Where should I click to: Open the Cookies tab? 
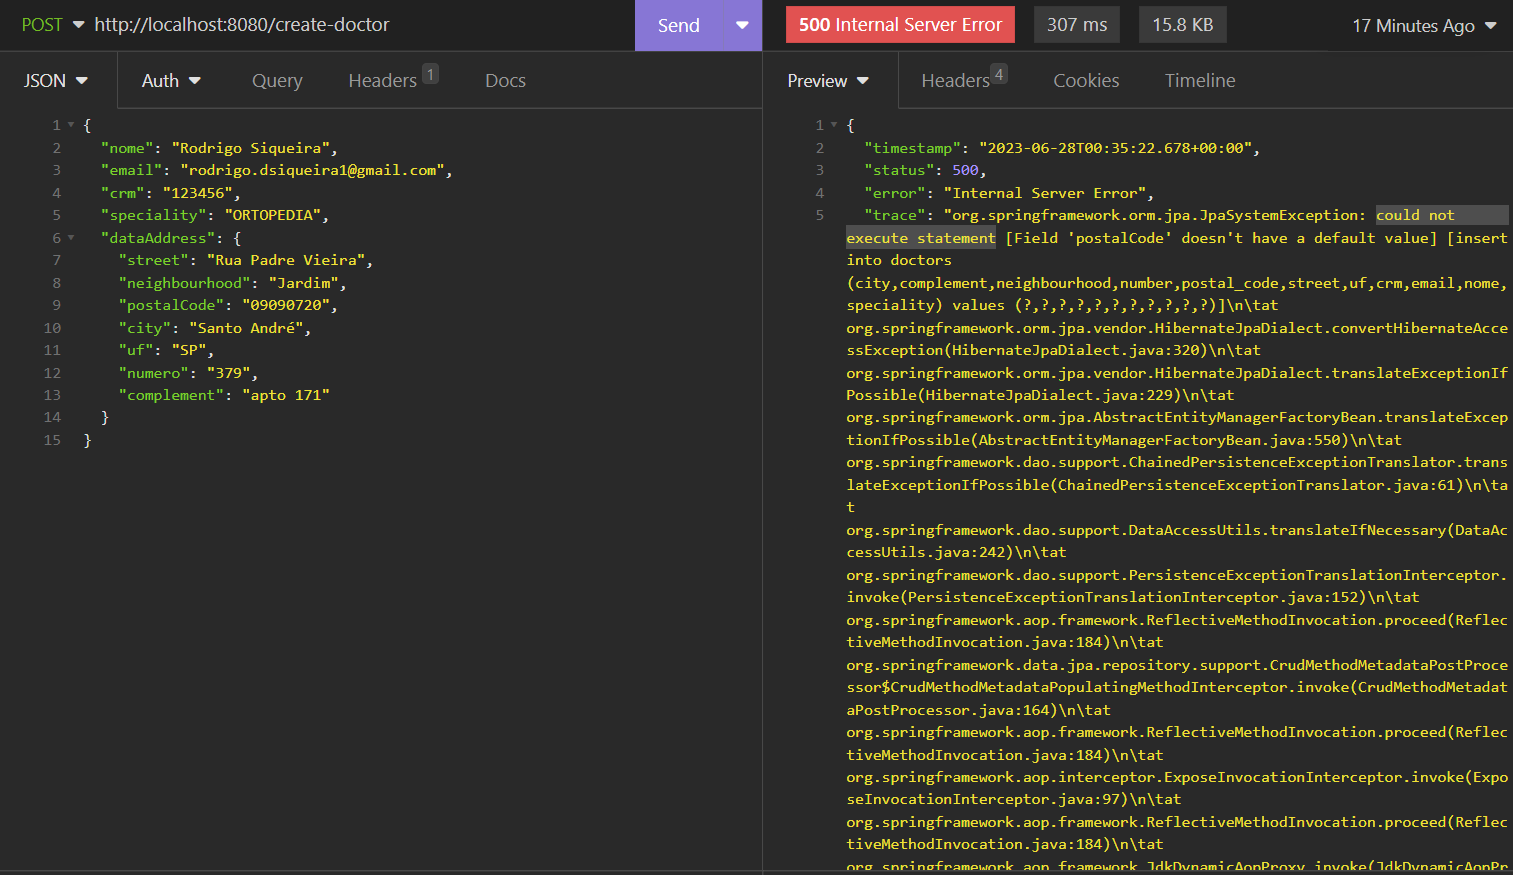tap(1086, 81)
